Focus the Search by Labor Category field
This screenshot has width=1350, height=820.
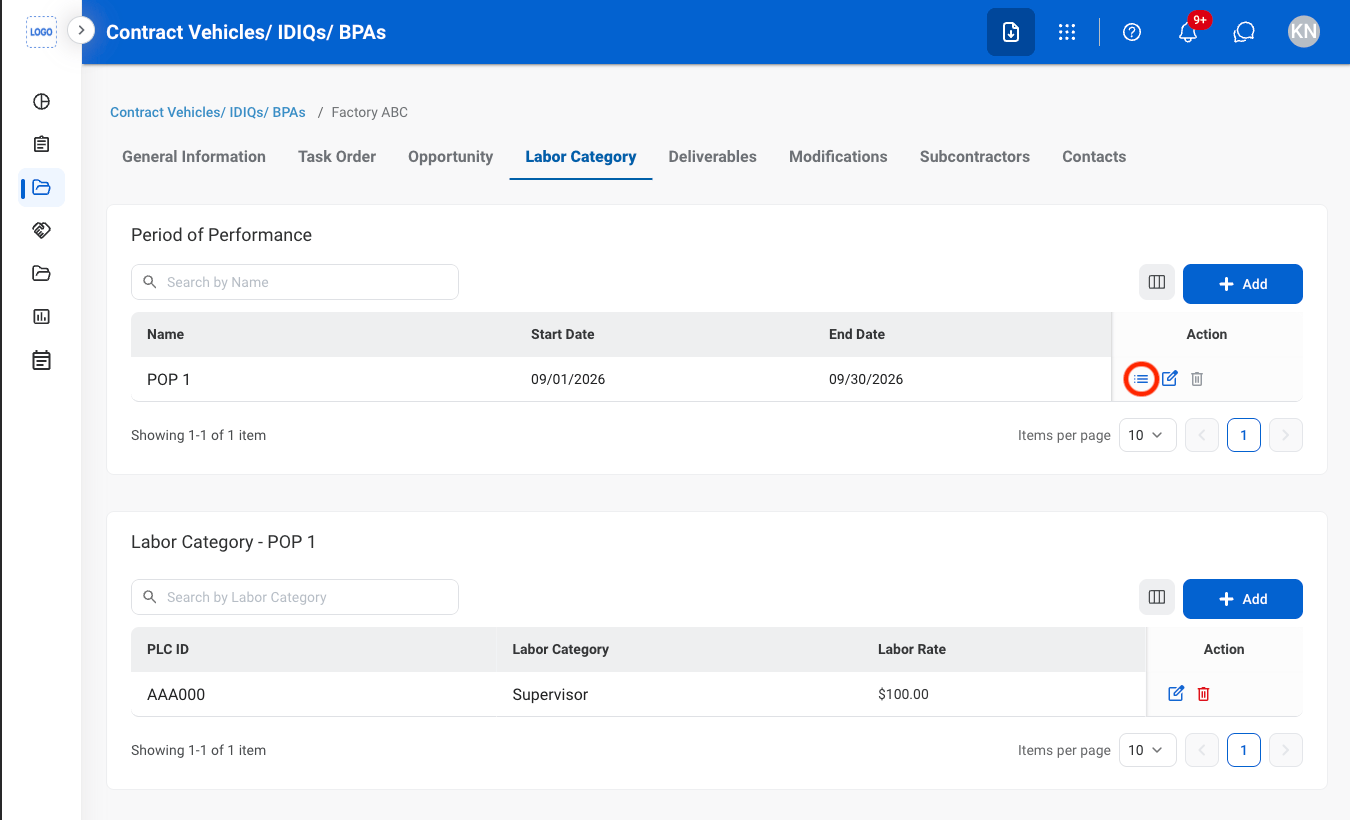(x=295, y=597)
